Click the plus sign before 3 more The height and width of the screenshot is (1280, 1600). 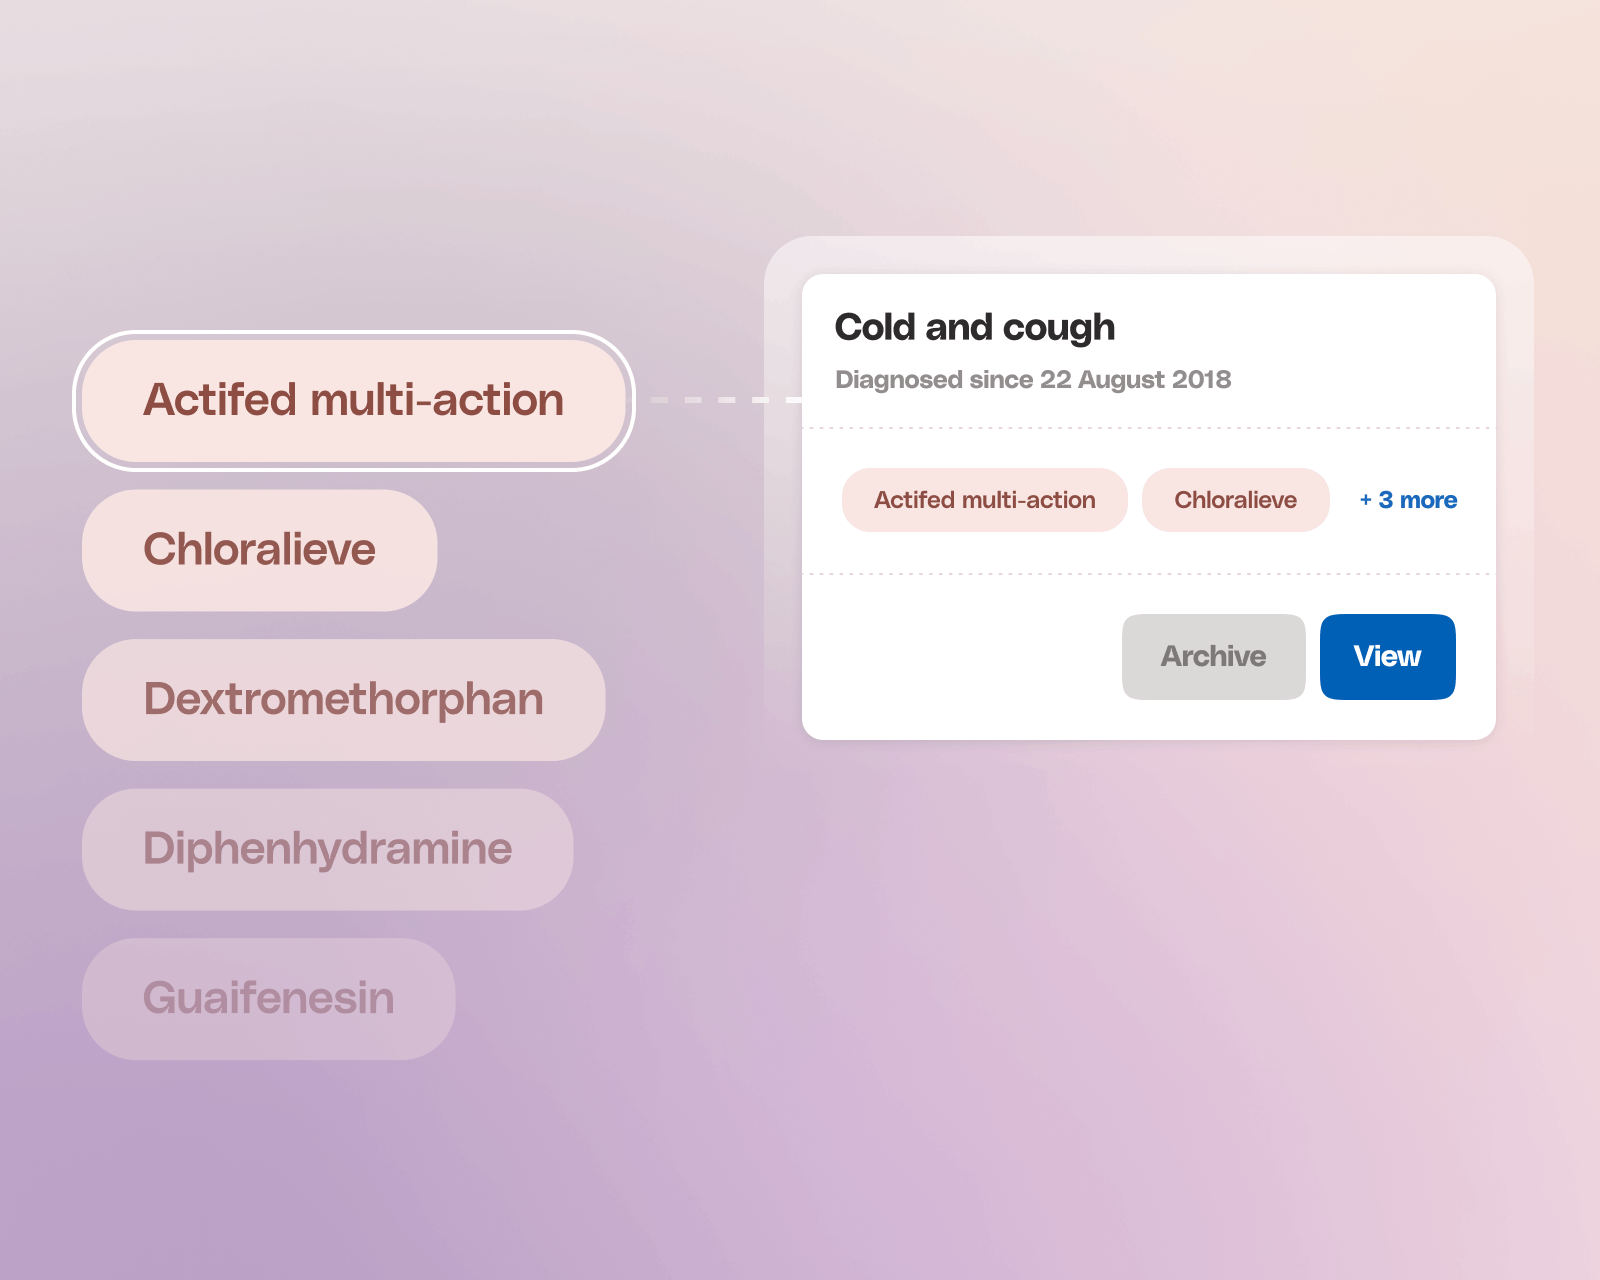pyautogui.click(x=1365, y=500)
